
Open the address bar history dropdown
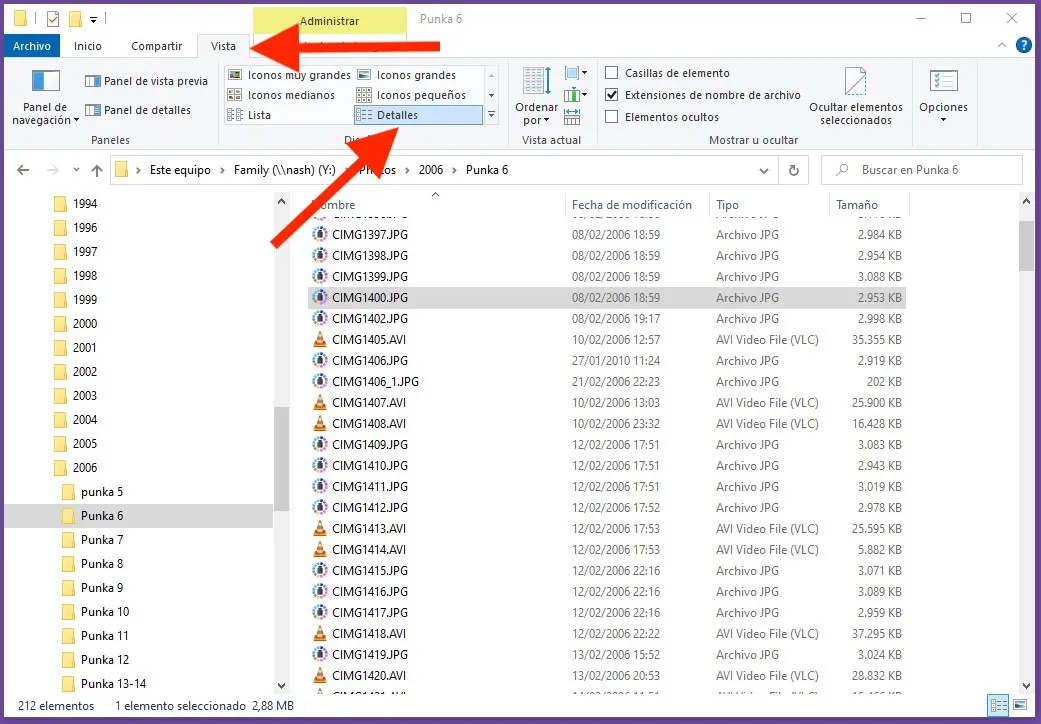tap(764, 170)
